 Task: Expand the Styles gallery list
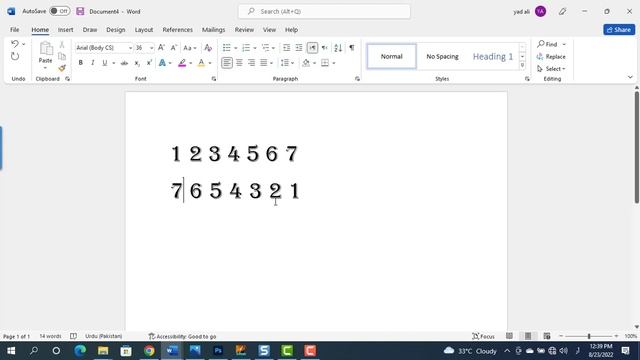coord(522,65)
